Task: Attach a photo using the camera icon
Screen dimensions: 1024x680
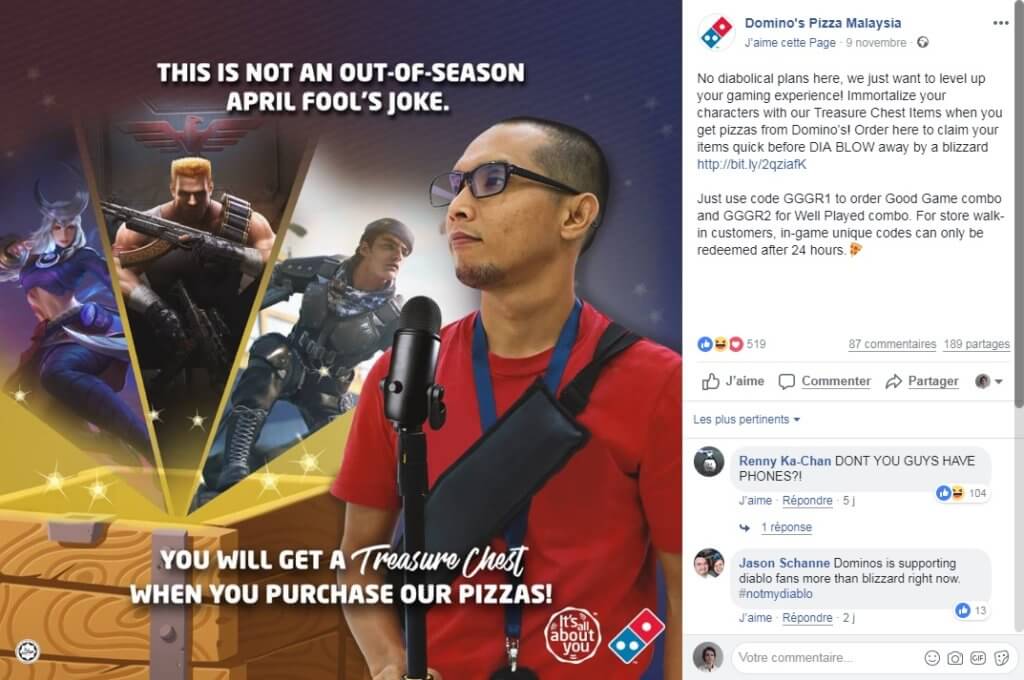Action: click(x=955, y=658)
